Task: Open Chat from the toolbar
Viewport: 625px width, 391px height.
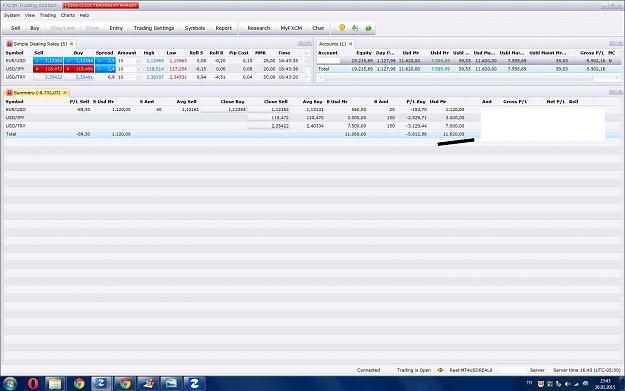Action: 318,28
